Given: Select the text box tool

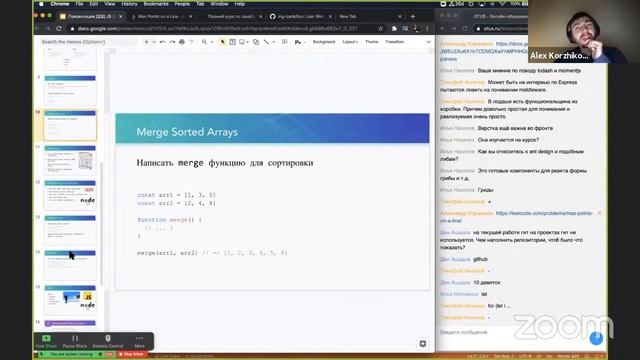Looking at the screenshot, I should 232,42.
